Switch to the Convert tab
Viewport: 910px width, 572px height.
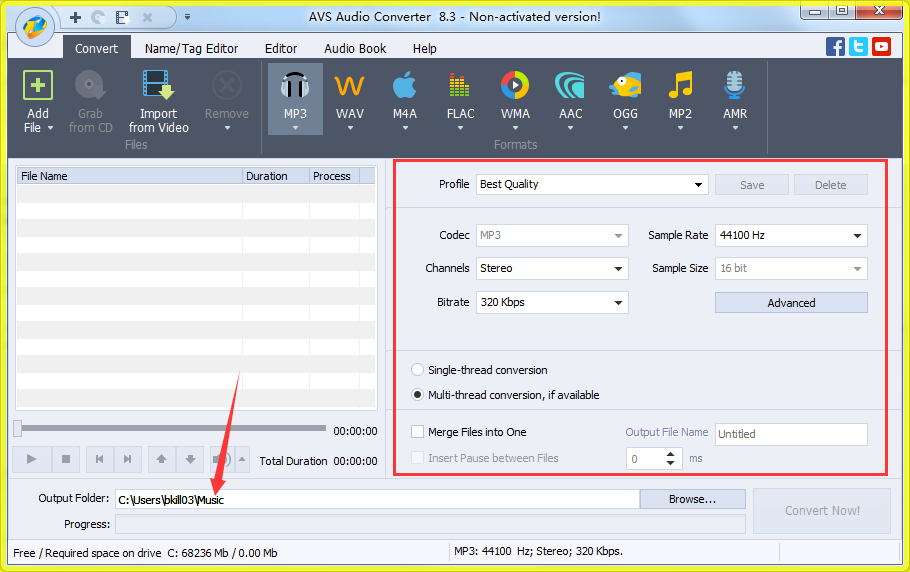(96, 49)
